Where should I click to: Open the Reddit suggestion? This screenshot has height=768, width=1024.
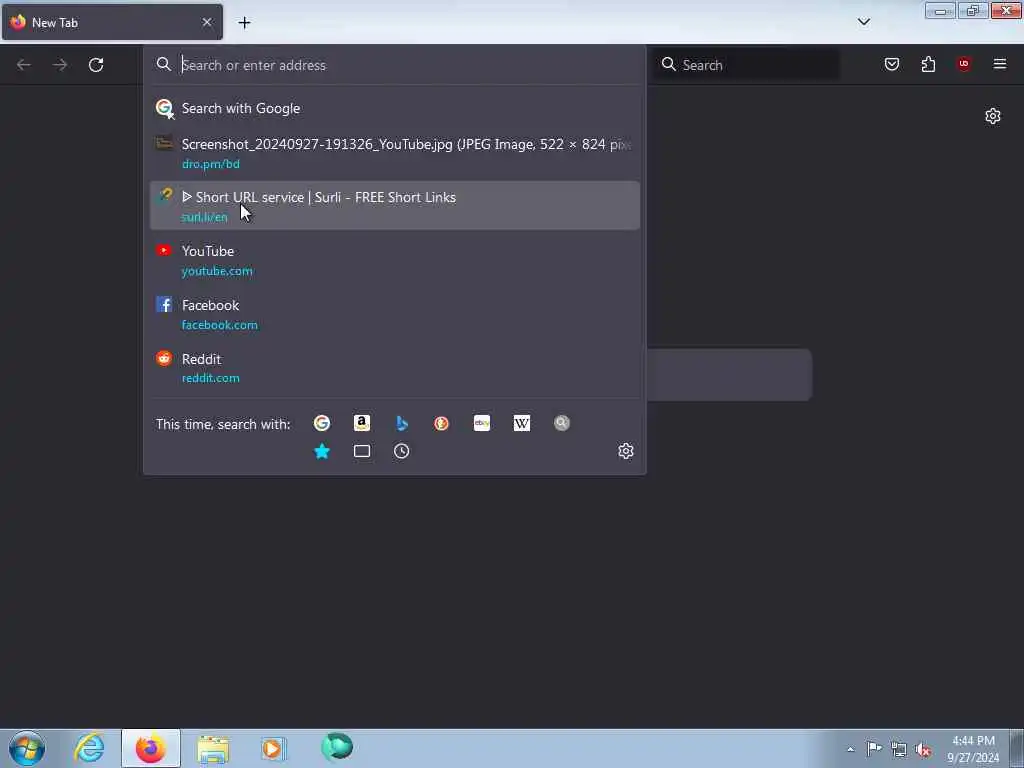click(x=394, y=368)
